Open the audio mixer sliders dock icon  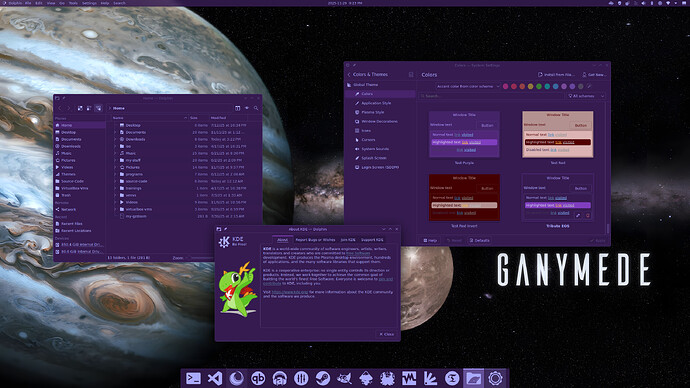click(301, 378)
